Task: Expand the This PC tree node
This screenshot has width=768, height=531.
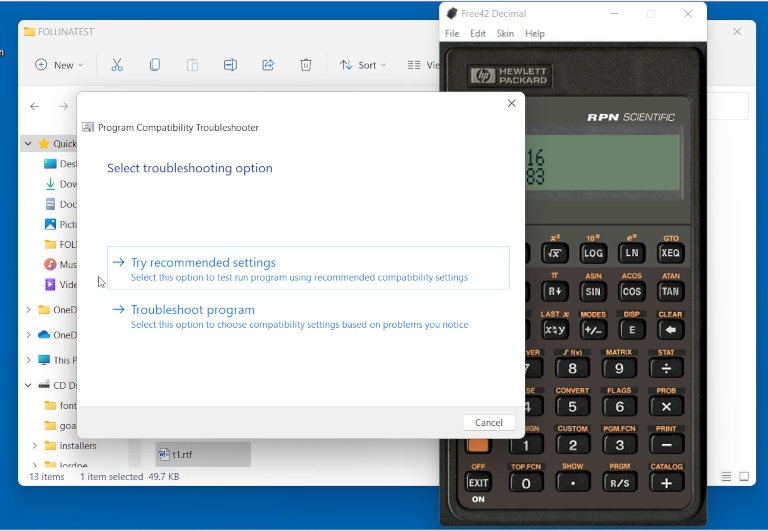Action: [x=28, y=360]
